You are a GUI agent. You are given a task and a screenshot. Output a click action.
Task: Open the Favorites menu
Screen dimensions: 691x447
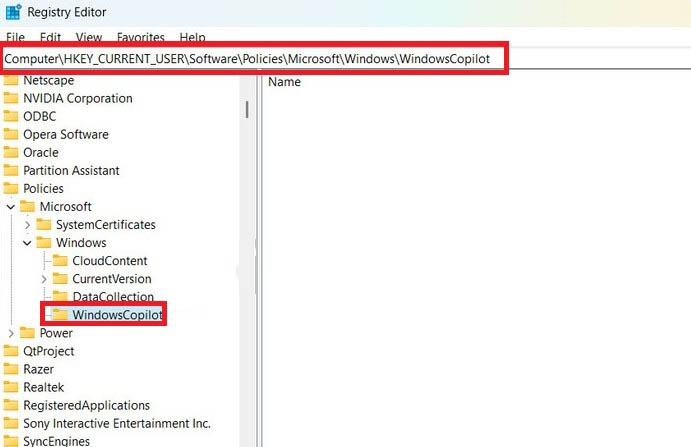pyautogui.click(x=141, y=37)
